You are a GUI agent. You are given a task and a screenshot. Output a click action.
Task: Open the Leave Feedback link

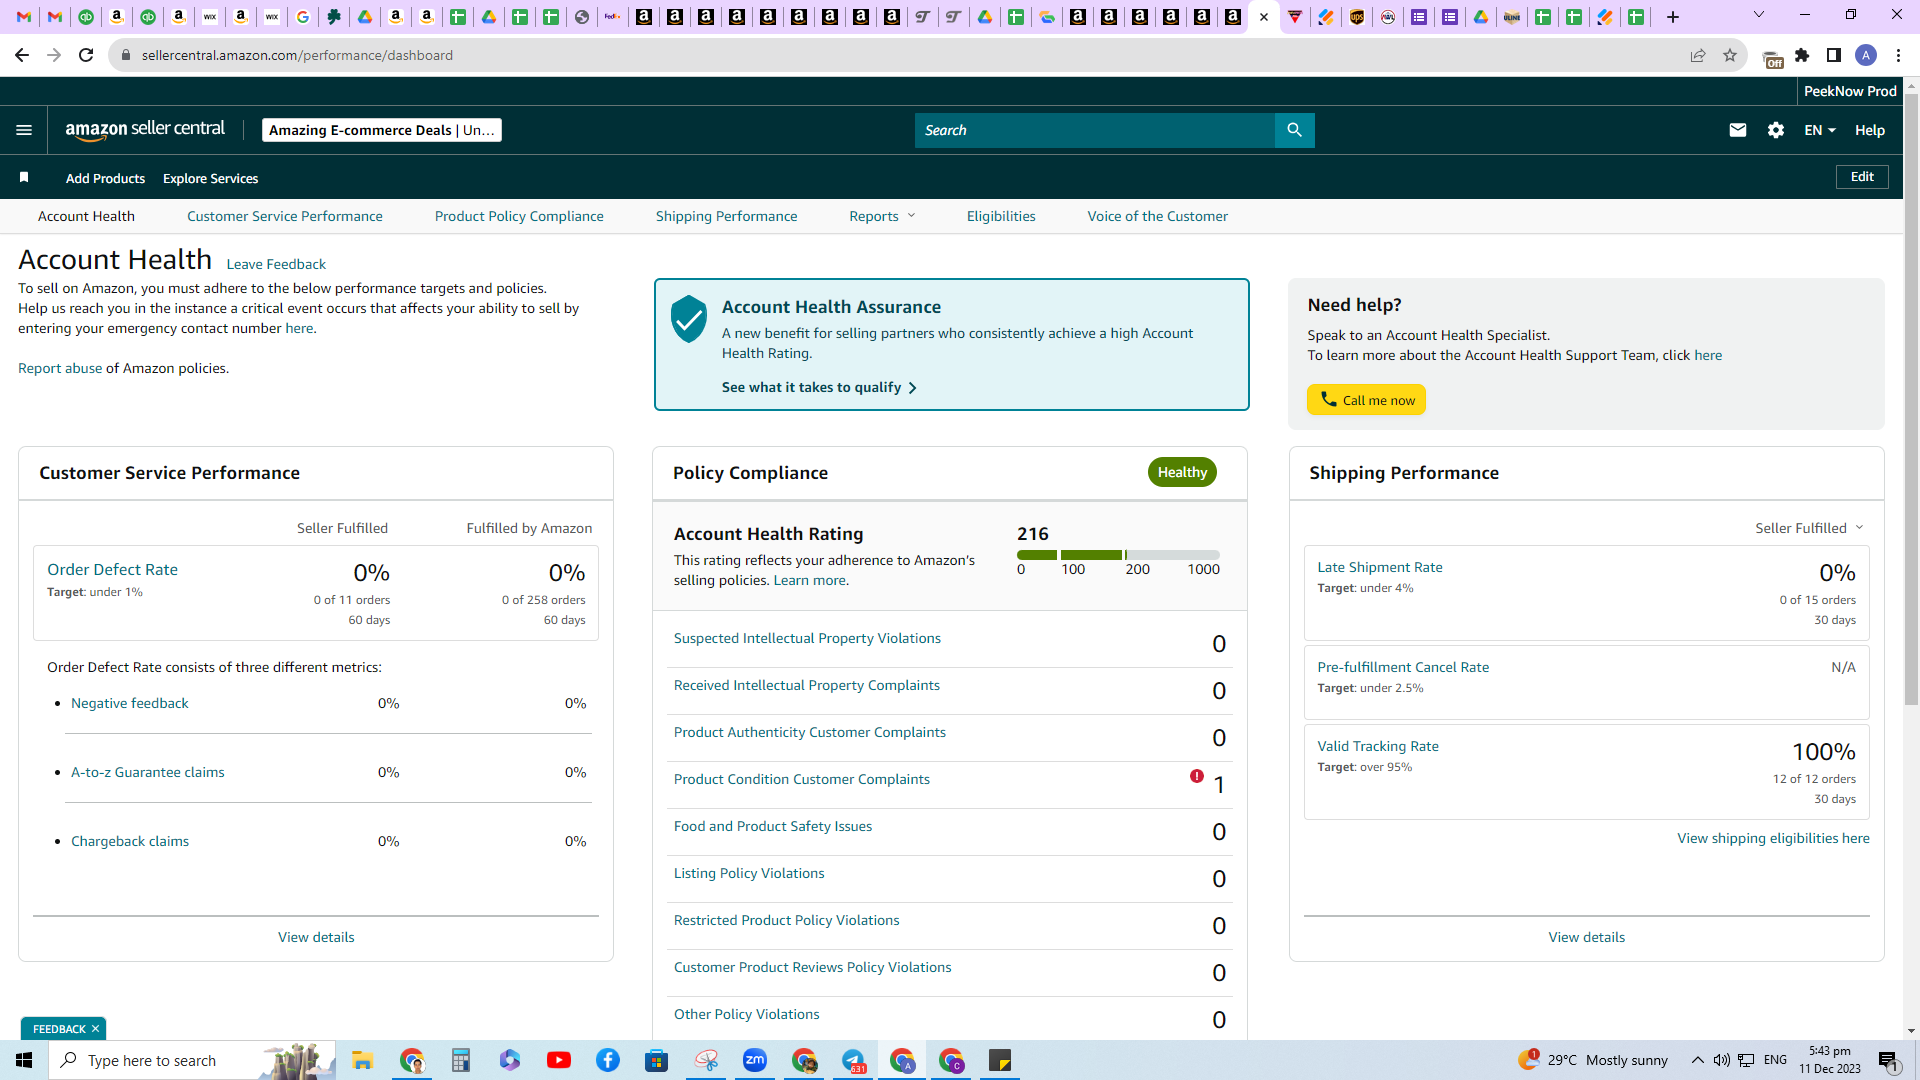coord(276,264)
